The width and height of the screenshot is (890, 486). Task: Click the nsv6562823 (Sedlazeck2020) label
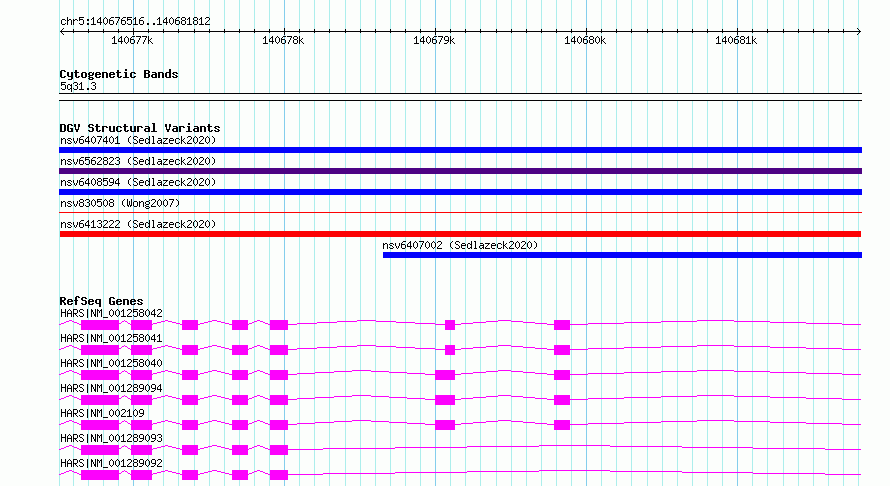(x=138, y=161)
